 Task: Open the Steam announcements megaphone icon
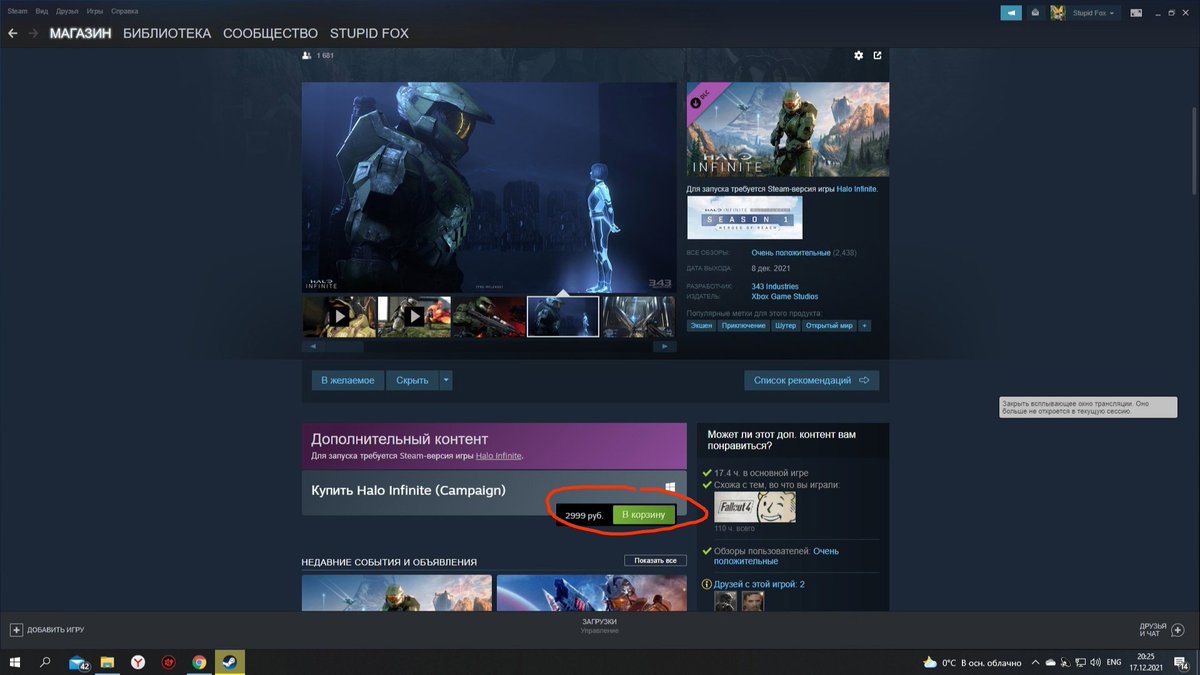pyautogui.click(x=1011, y=13)
